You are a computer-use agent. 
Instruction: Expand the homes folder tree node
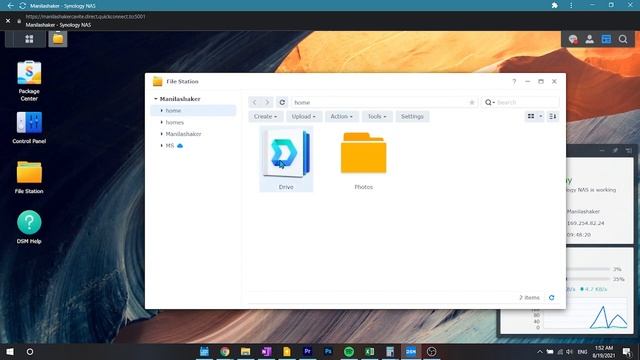tap(162, 122)
